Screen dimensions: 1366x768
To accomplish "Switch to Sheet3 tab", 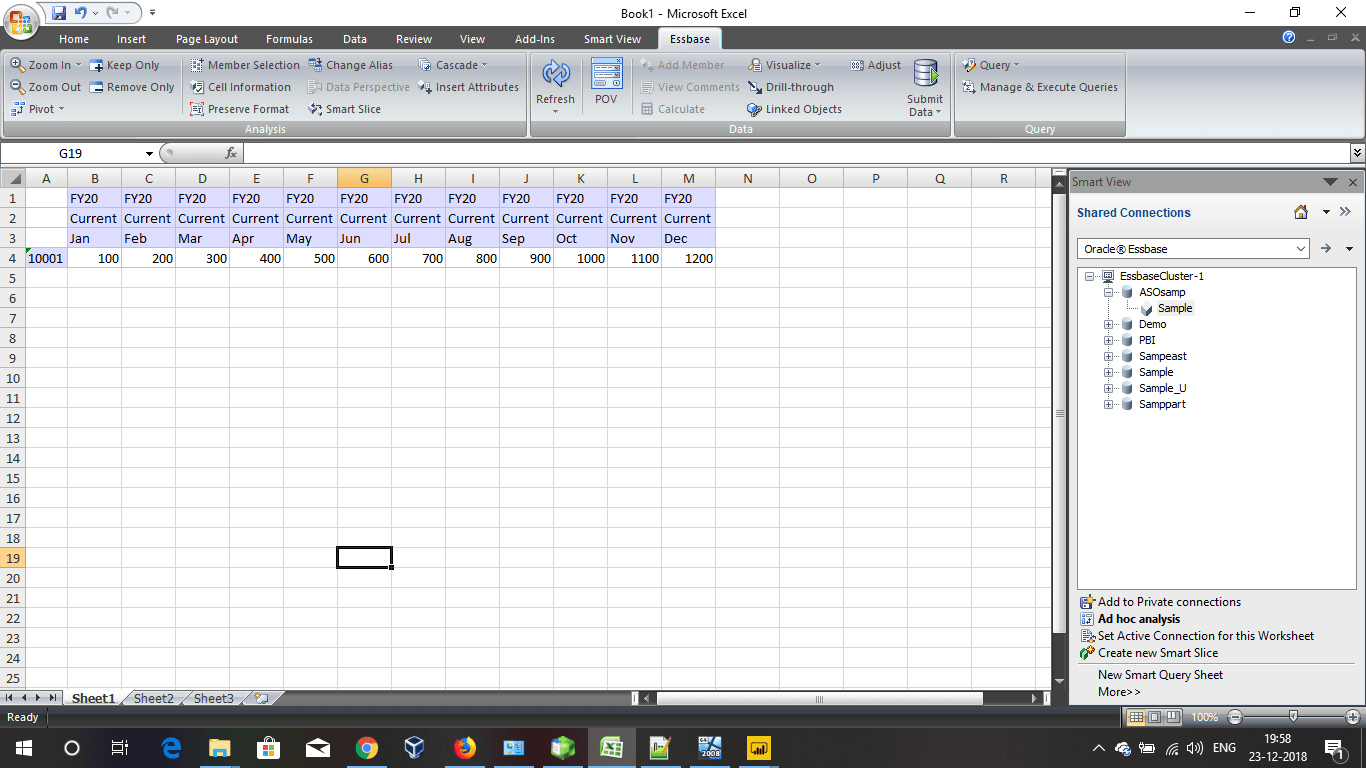I will pyautogui.click(x=214, y=698).
